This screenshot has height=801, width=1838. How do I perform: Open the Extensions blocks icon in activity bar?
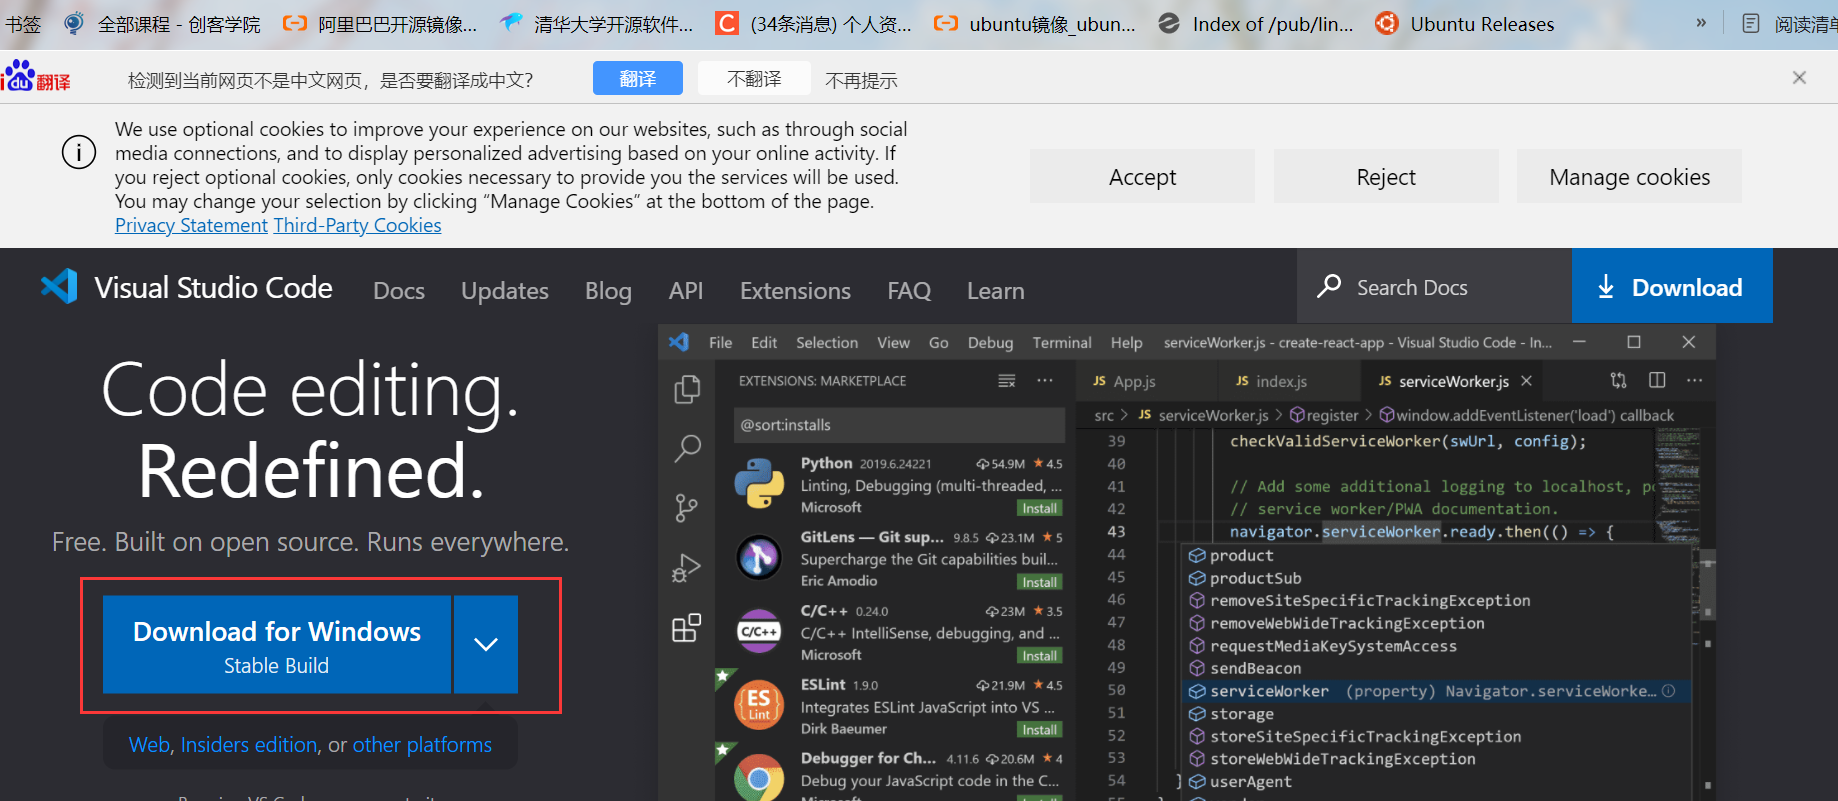click(x=687, y=628)
